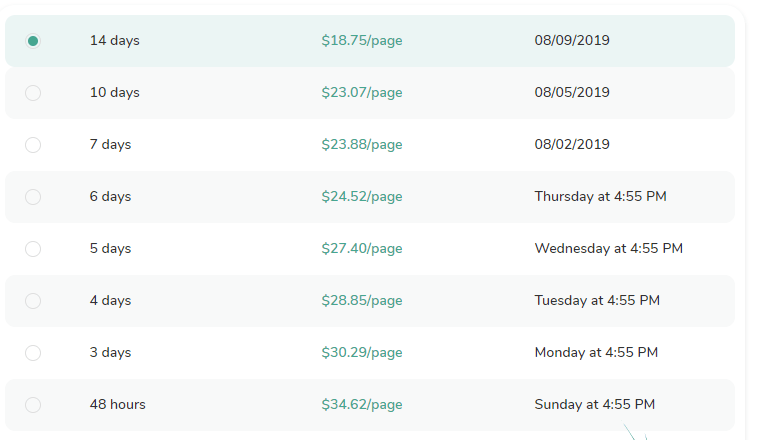This screenshot has width=759, height=440.
Task: Click the $23.07/page price text
Action: click(362, 92)
